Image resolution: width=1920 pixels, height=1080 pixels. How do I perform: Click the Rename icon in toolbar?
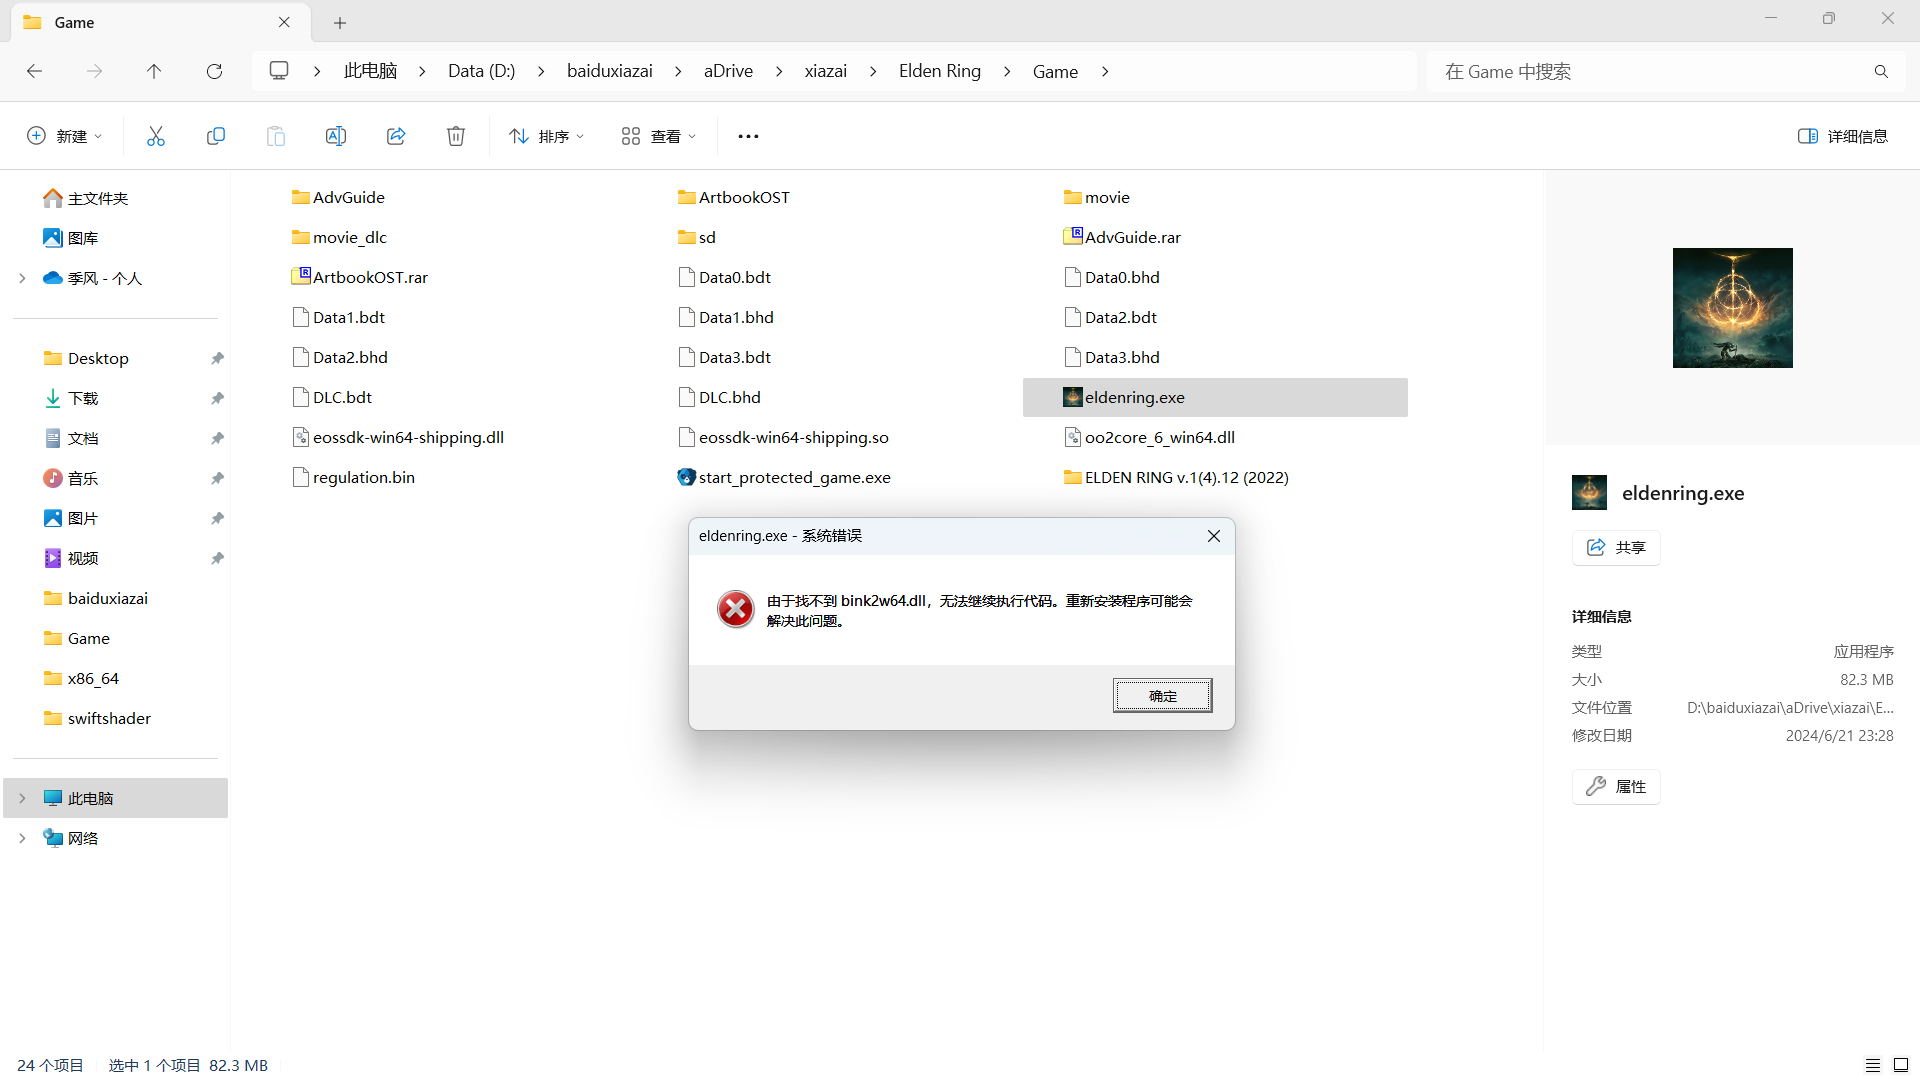336,136
